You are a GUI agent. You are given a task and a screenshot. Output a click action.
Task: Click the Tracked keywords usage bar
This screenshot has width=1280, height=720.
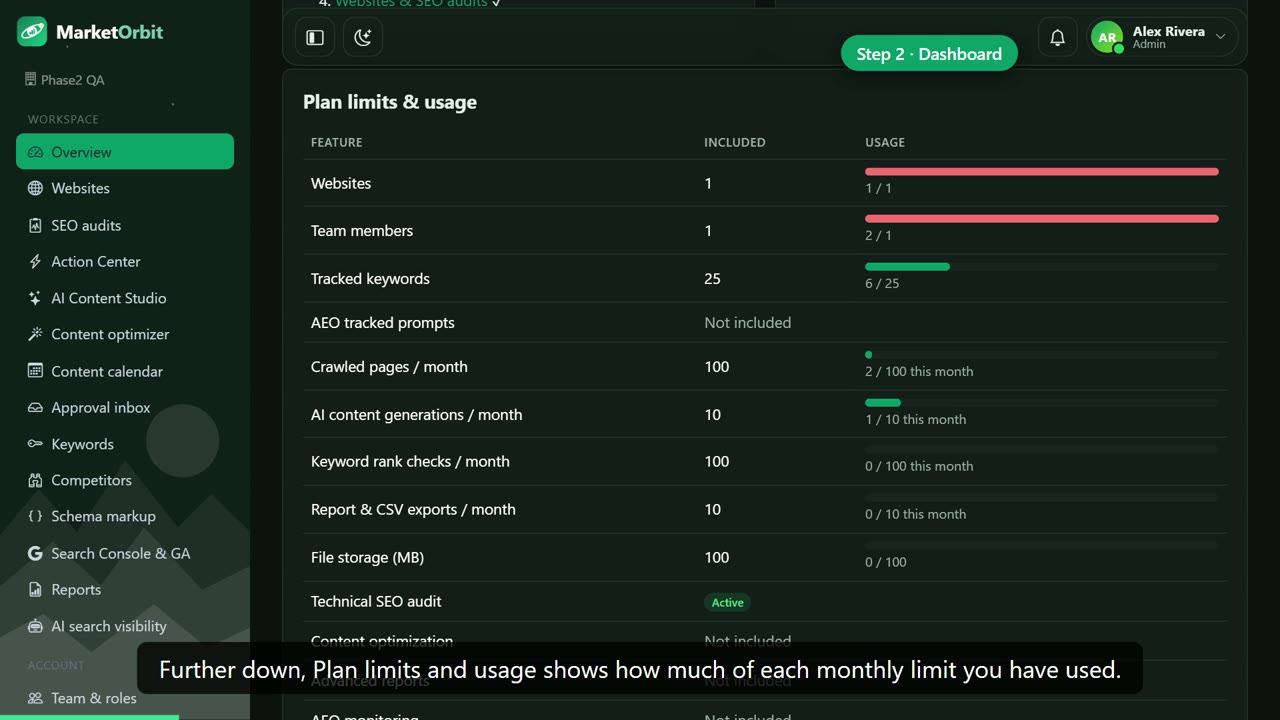1042,267
